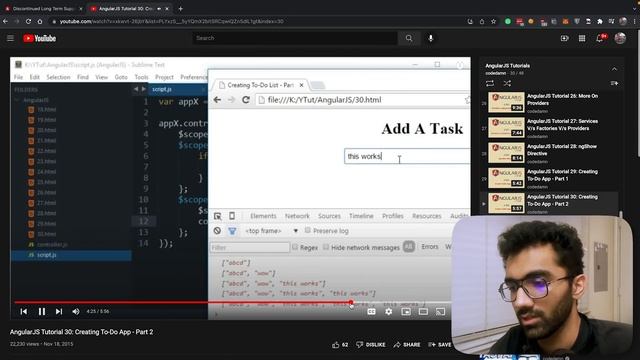Open the Selection menu in Sublime Text
The height and width of the screenshot is (360, 640).
[58, 77]
